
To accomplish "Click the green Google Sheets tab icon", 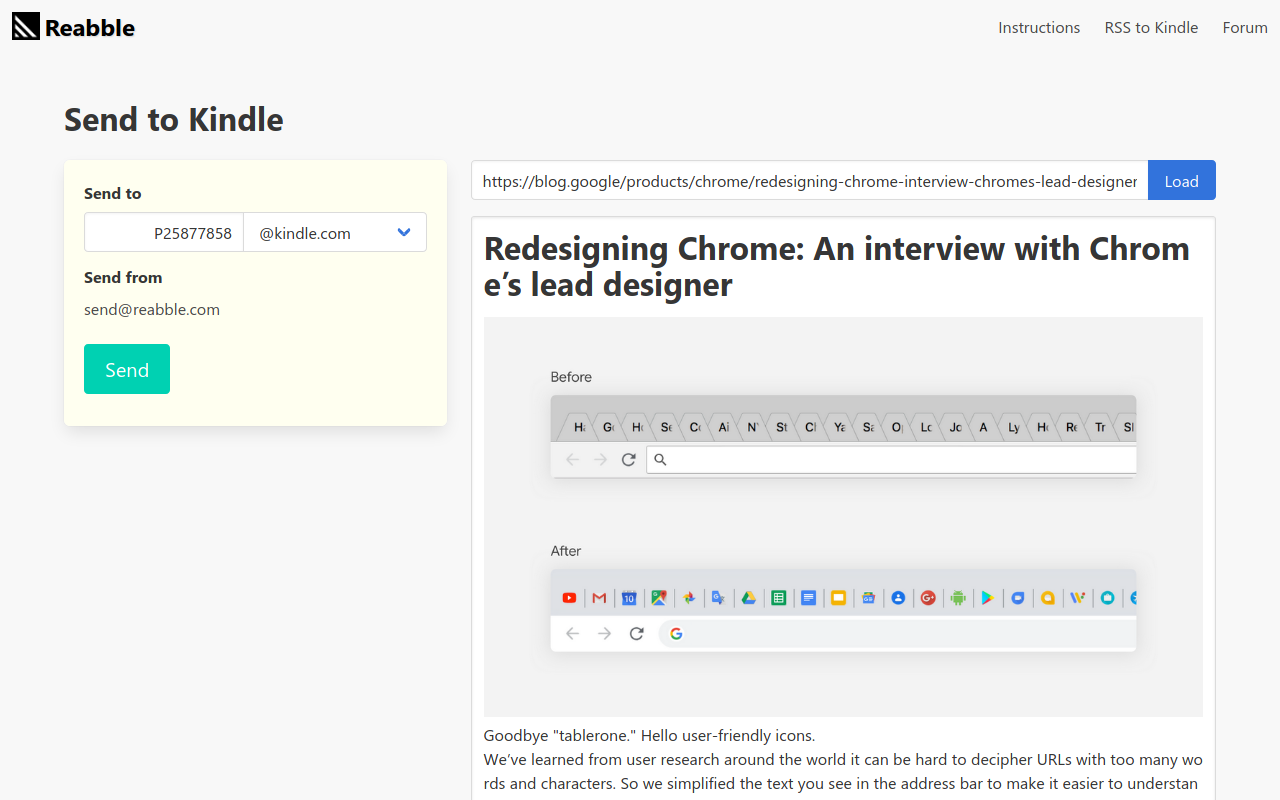I will point(778,598).
